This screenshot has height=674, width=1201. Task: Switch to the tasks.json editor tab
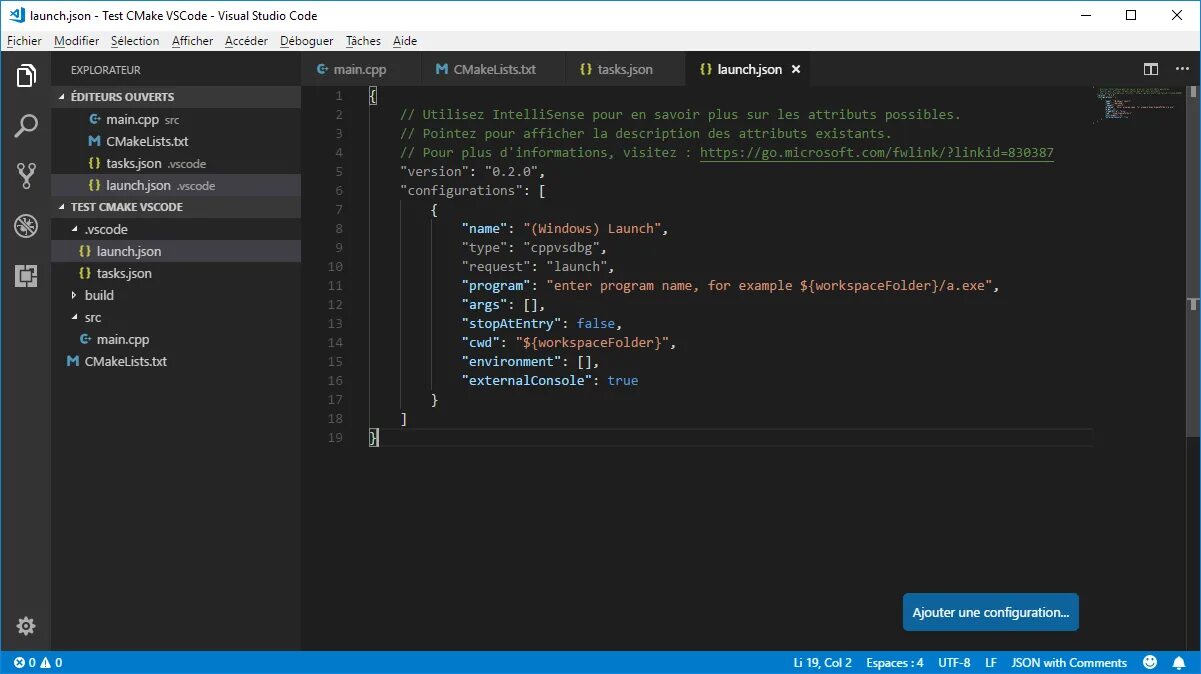(625, 69)
